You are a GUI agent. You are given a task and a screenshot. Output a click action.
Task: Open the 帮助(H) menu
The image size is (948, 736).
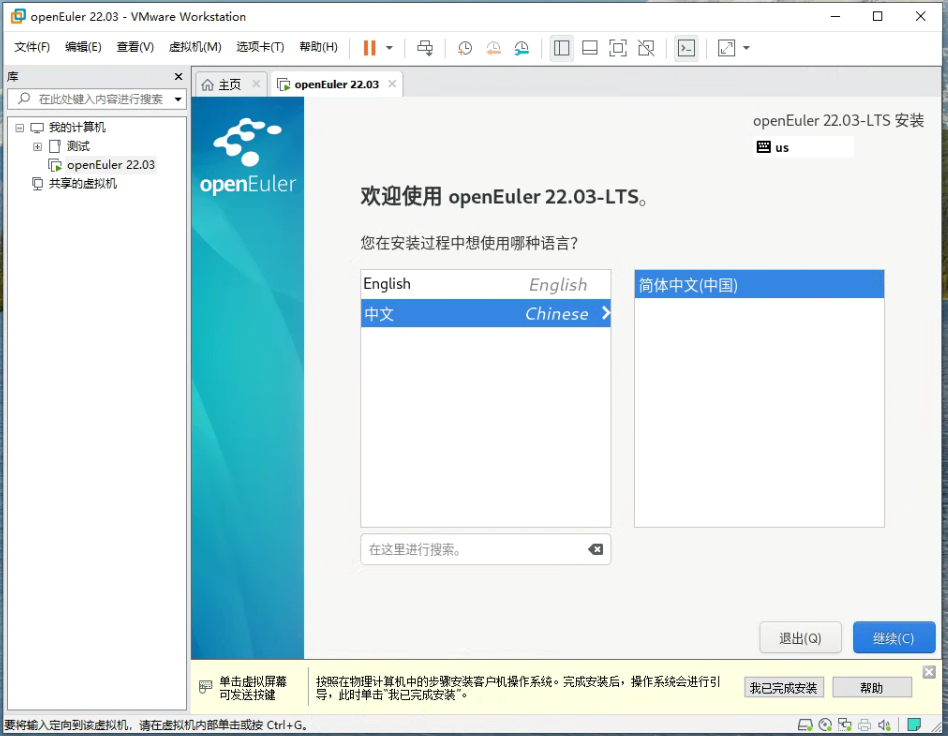[319, 47]
